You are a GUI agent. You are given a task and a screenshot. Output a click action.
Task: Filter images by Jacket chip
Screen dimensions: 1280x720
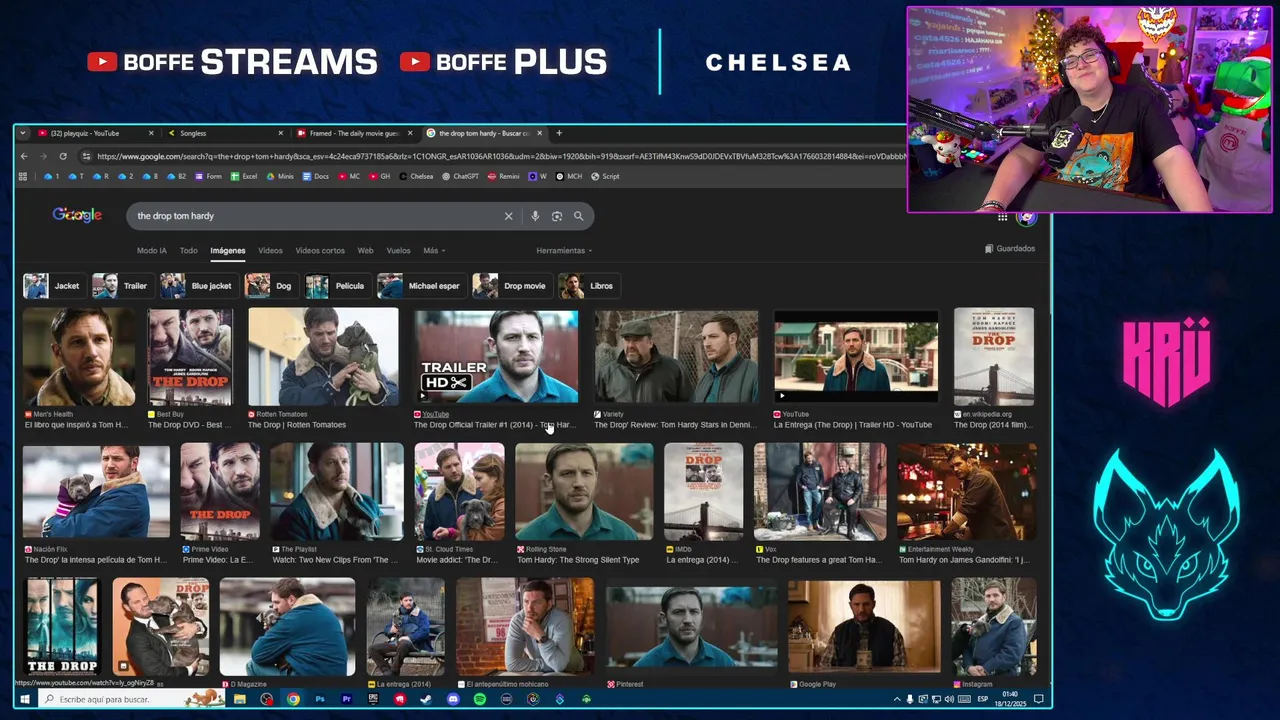click(x=53, y=286)
